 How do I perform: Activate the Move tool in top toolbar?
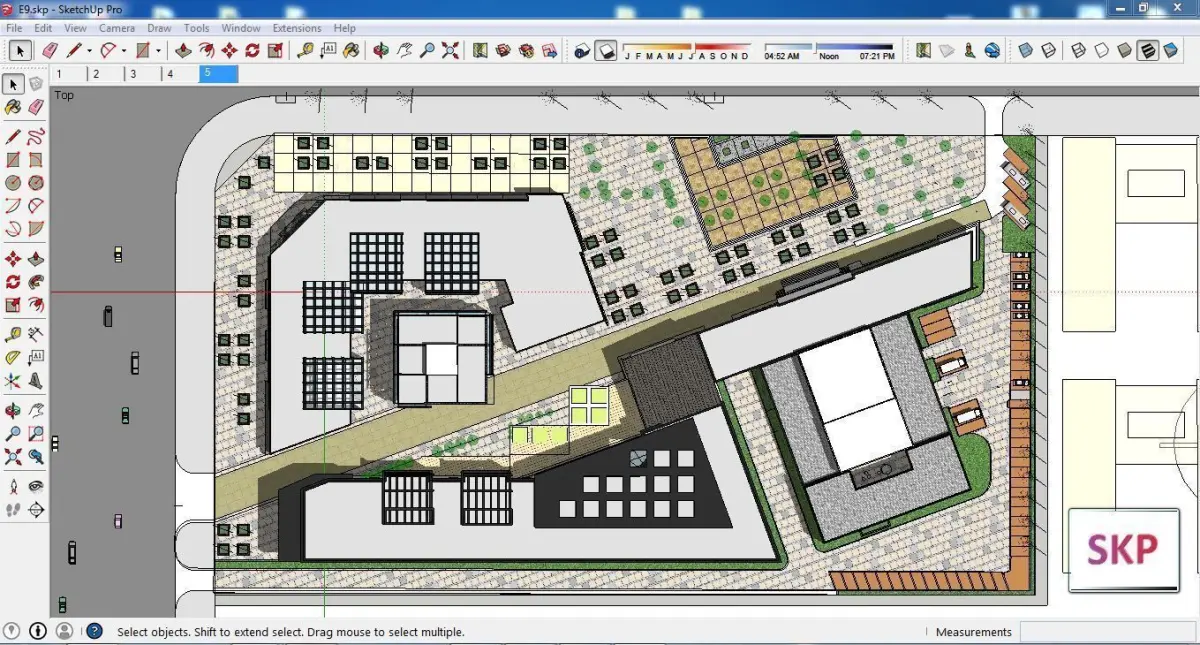(229, 50)
